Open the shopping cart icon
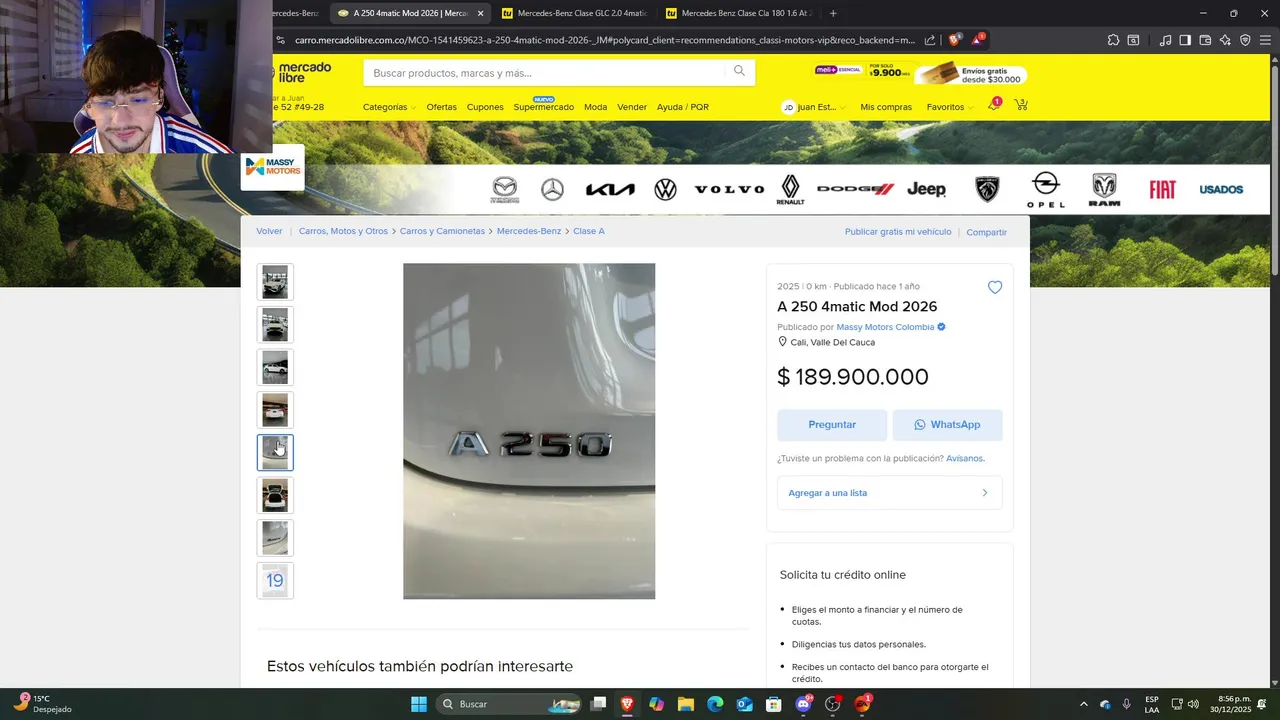 pyautogui.click(x=1021, y=105)
